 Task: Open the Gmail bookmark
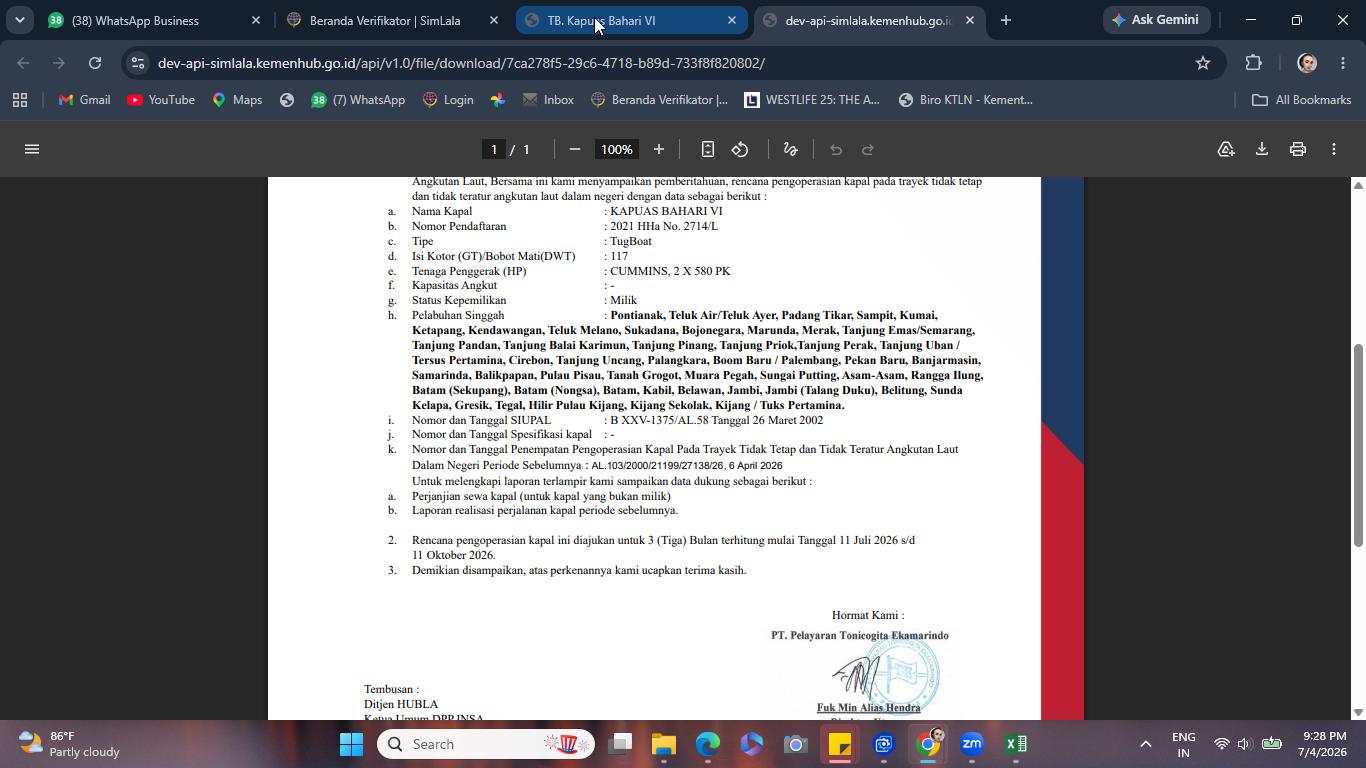[84, 100]
